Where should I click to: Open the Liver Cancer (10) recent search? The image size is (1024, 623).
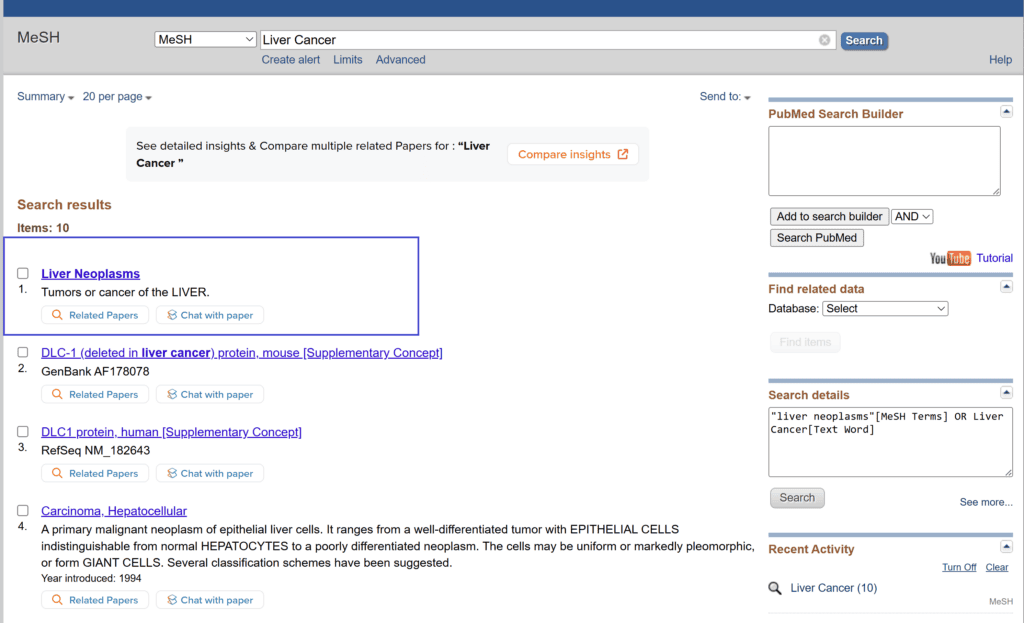[833, 588]
